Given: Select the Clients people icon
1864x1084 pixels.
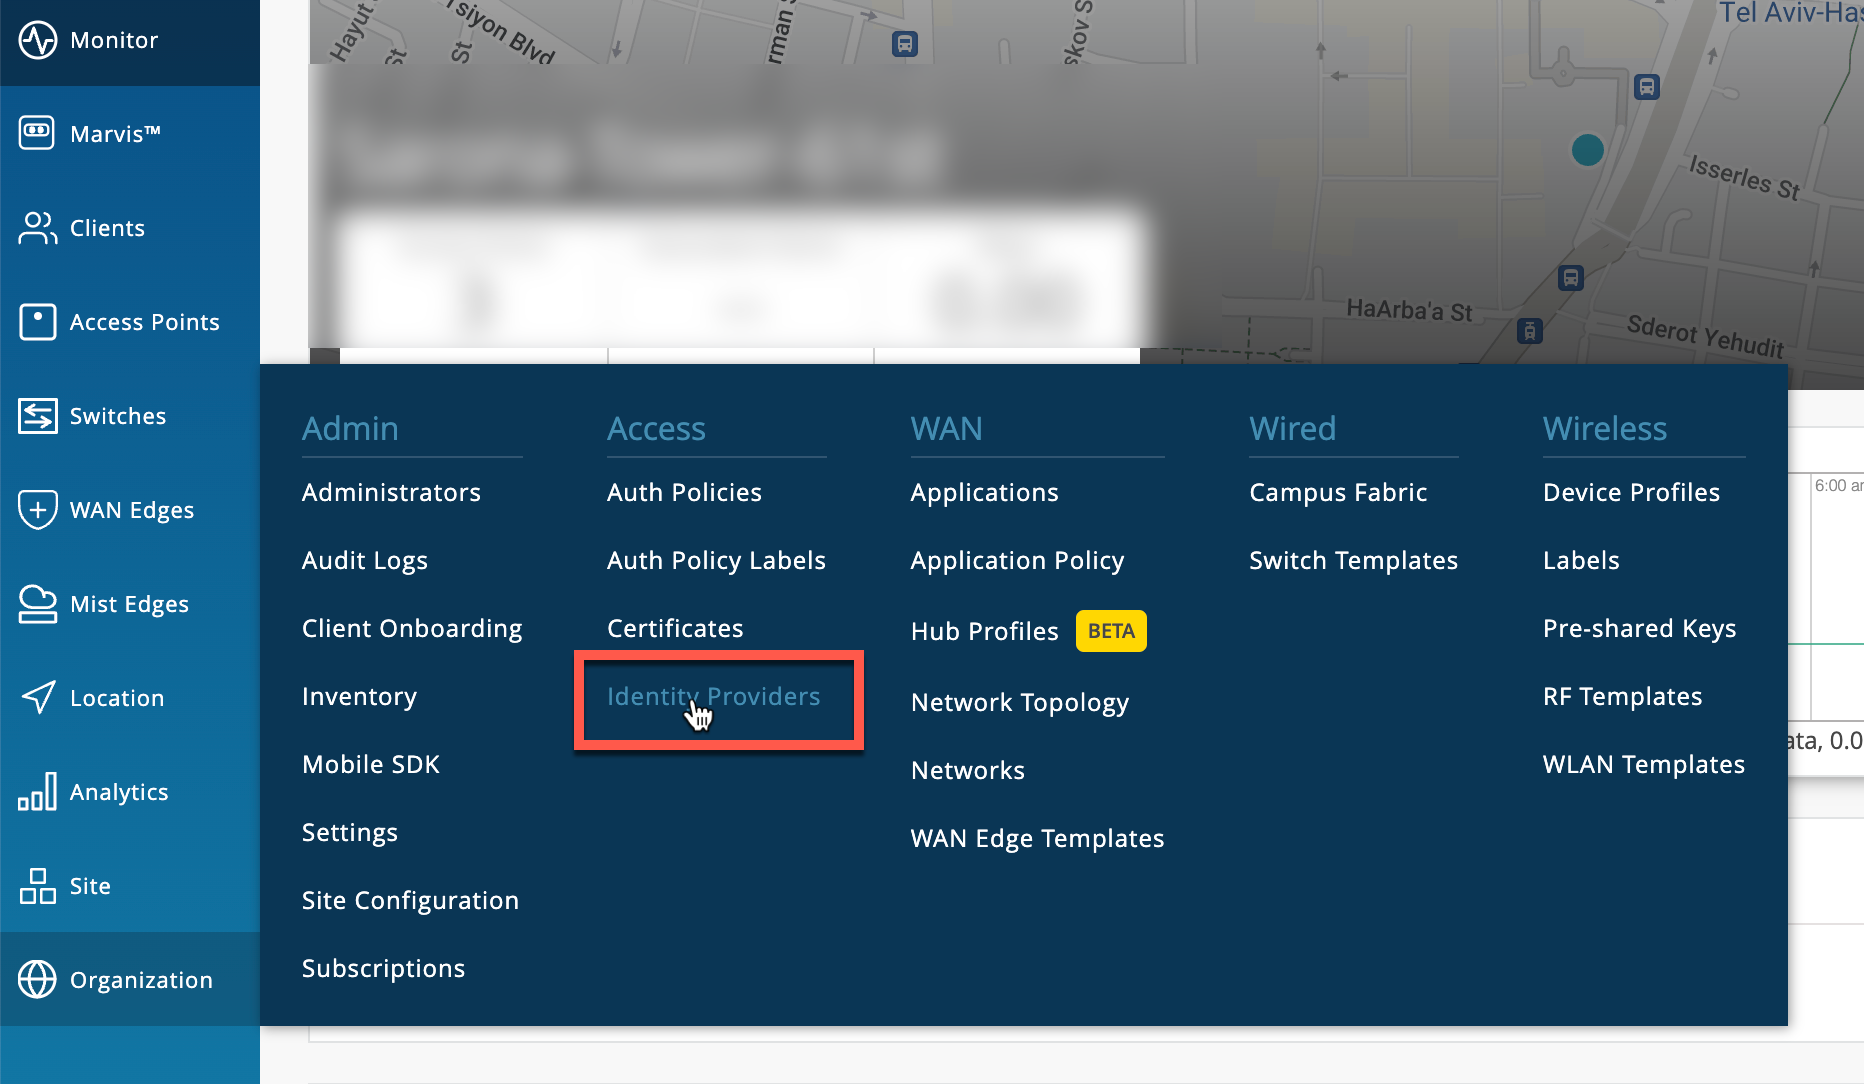Looking at the screenshot, I should [x=38, y=228].
